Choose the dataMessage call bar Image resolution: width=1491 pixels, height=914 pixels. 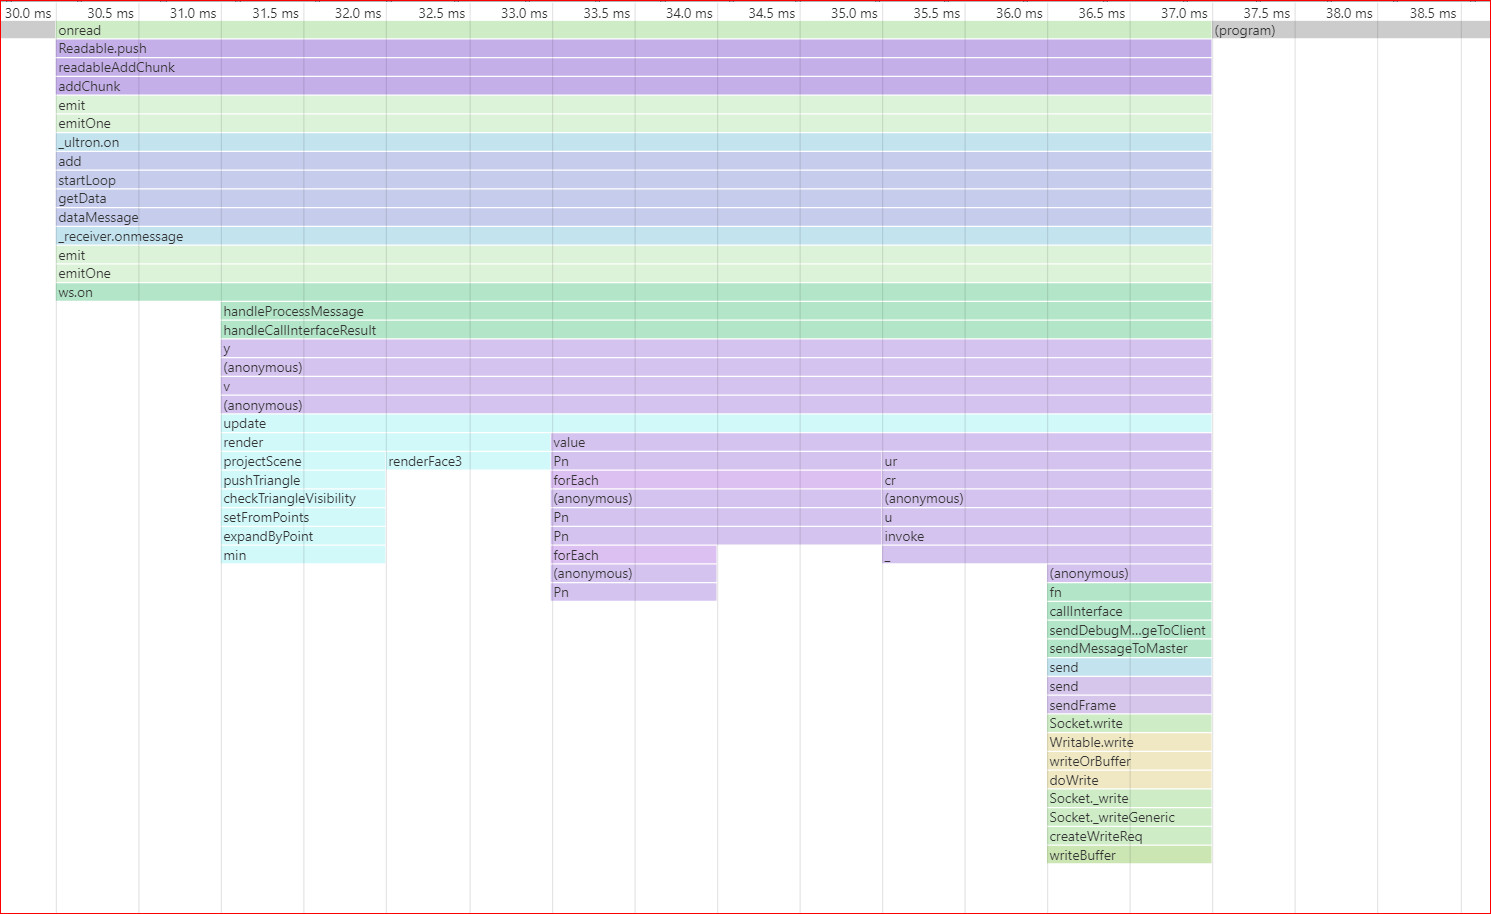pos(634,217)
